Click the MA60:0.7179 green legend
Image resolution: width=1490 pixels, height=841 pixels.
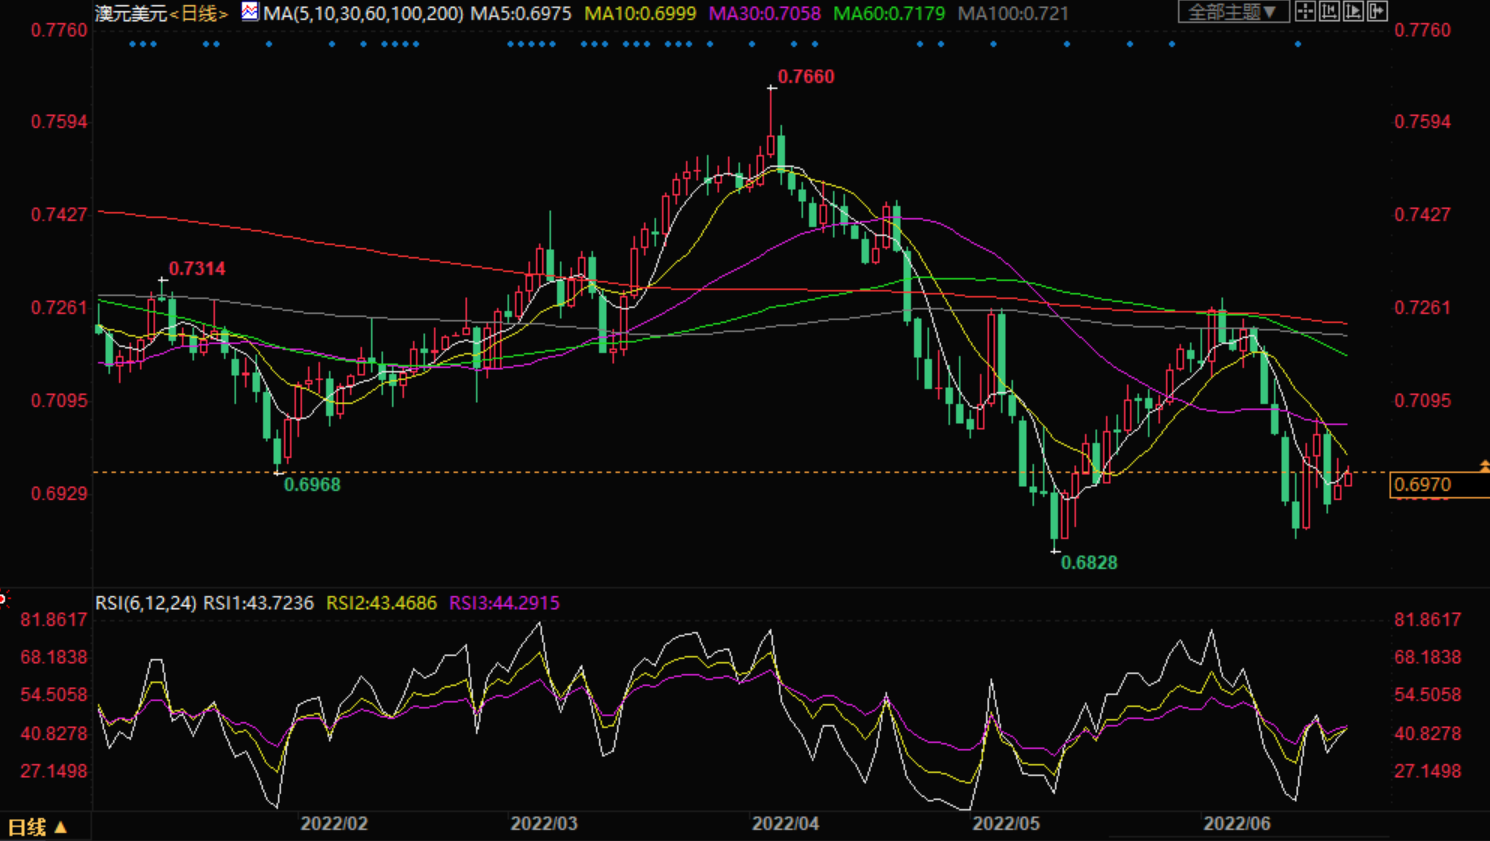[889, 14]
